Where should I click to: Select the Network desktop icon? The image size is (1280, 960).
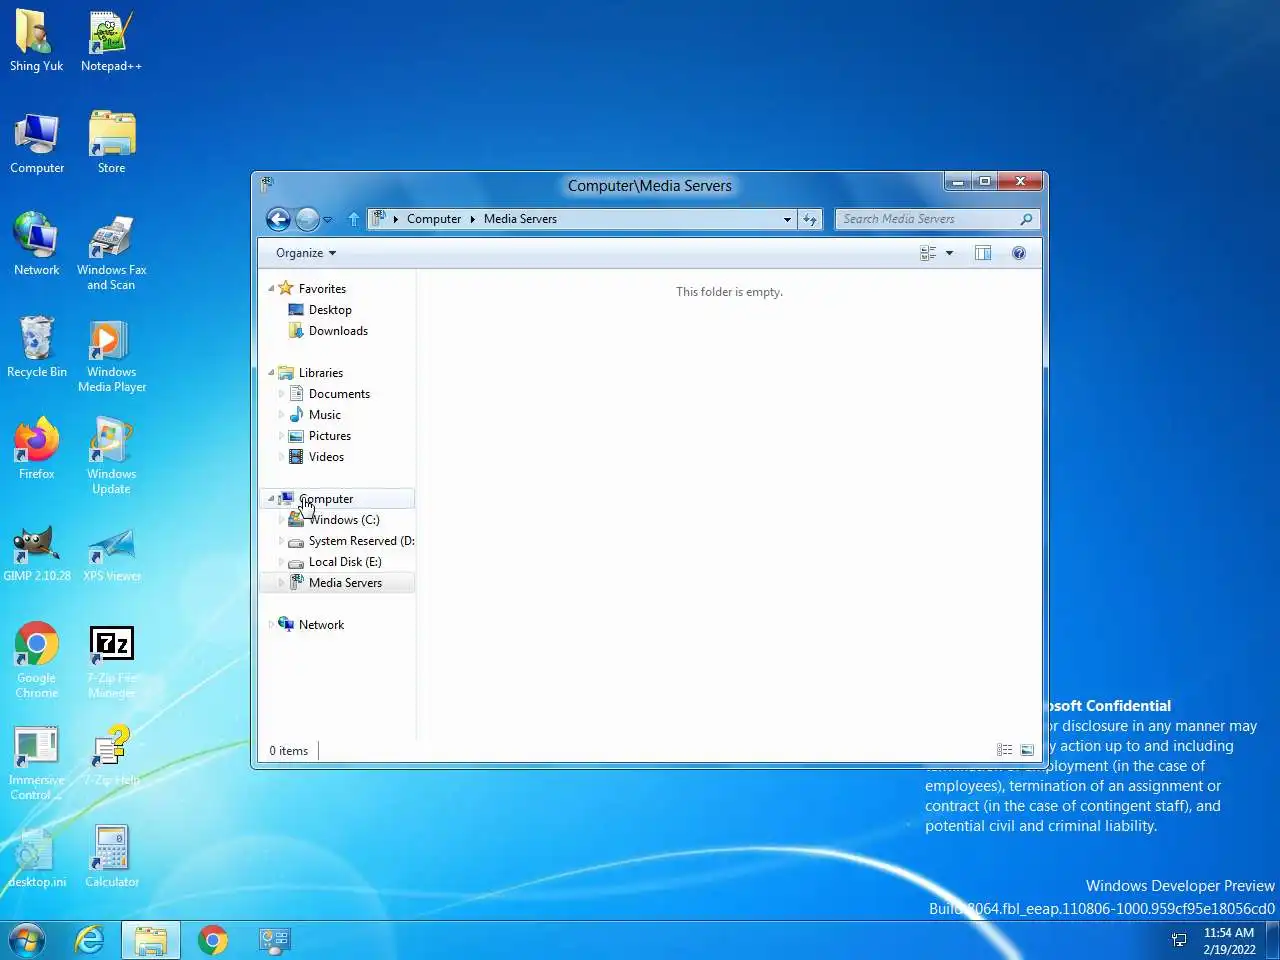coord(37,245)
